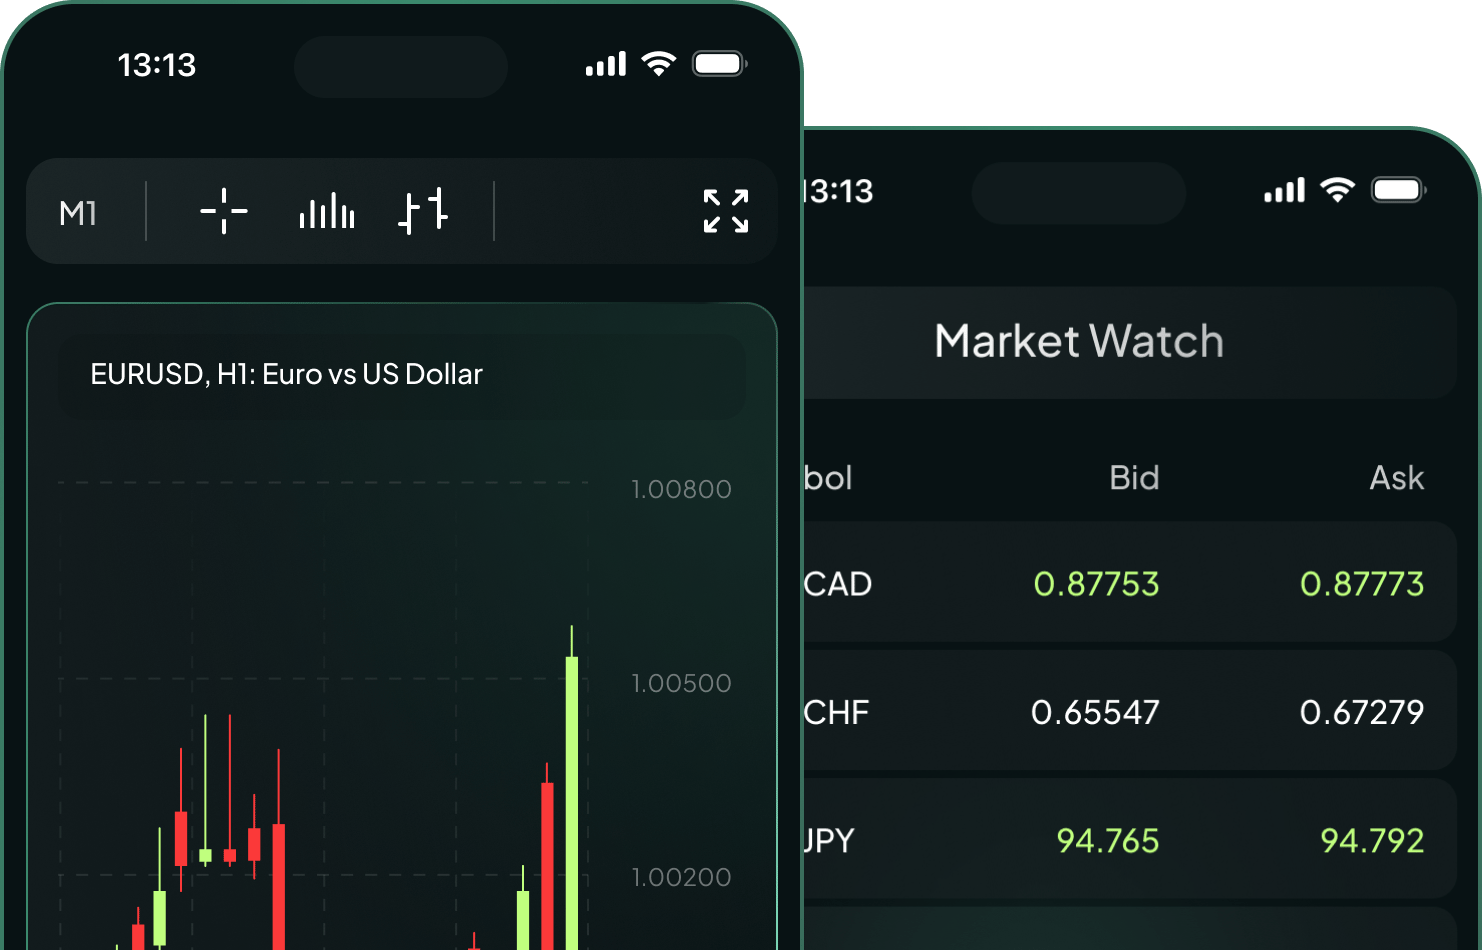
Task: Select the CAD bid price 0.87753
Action: [x=1096, y=584]
